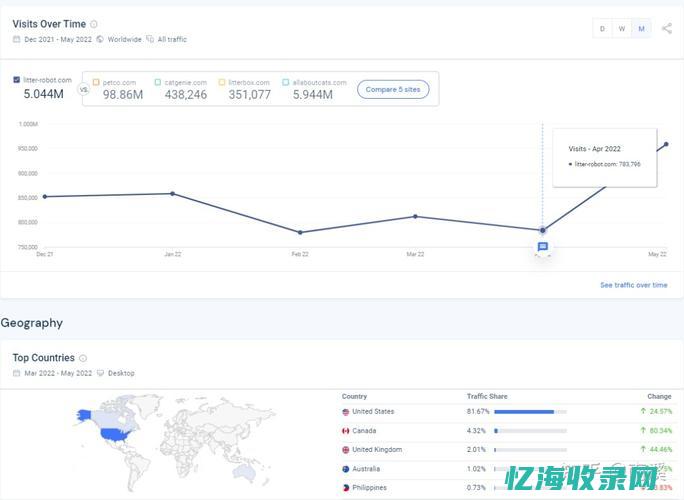The height and width of the screenshot is (500, 684).
Task: Click the share icon in Visits Over Time
Action: coord(667,28)
